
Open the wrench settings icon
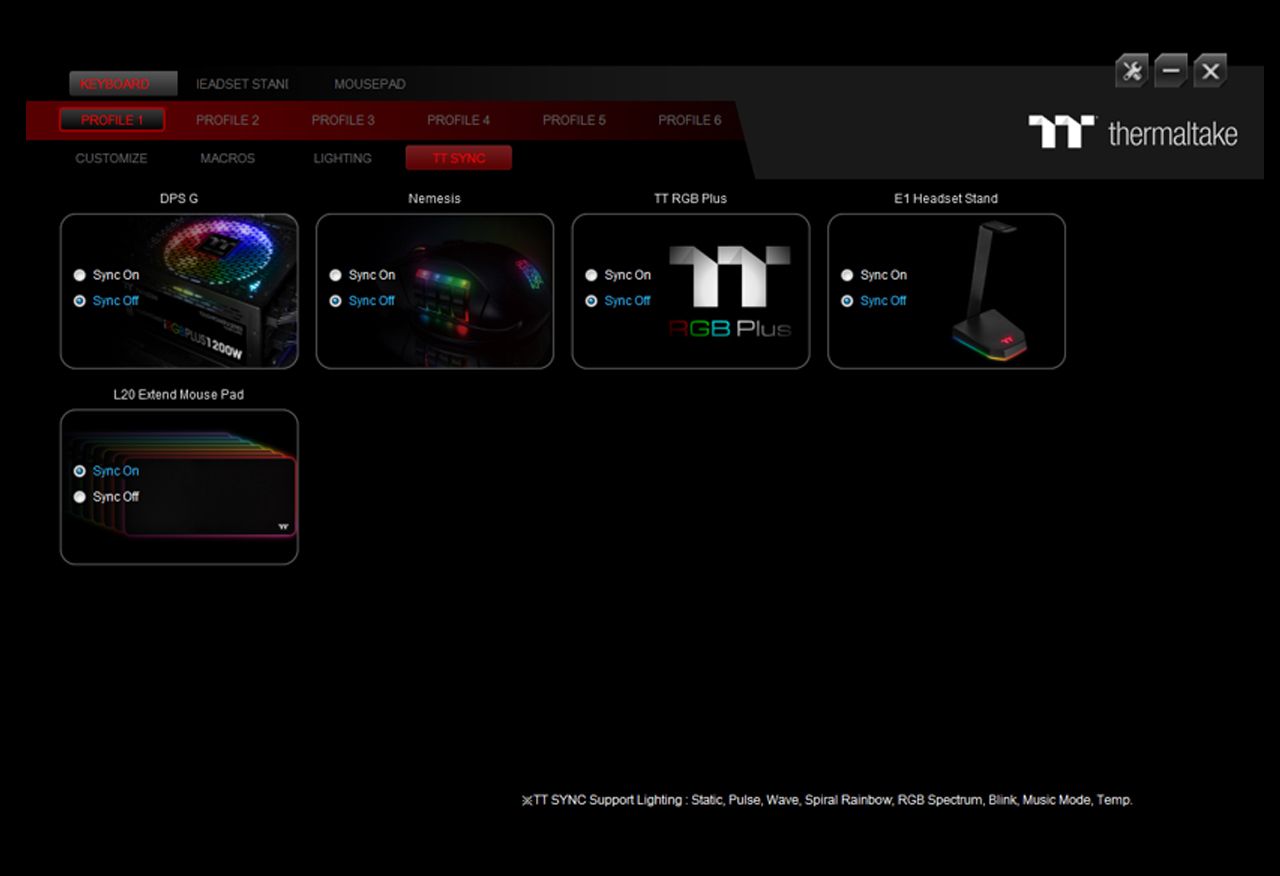[1131, 71]
